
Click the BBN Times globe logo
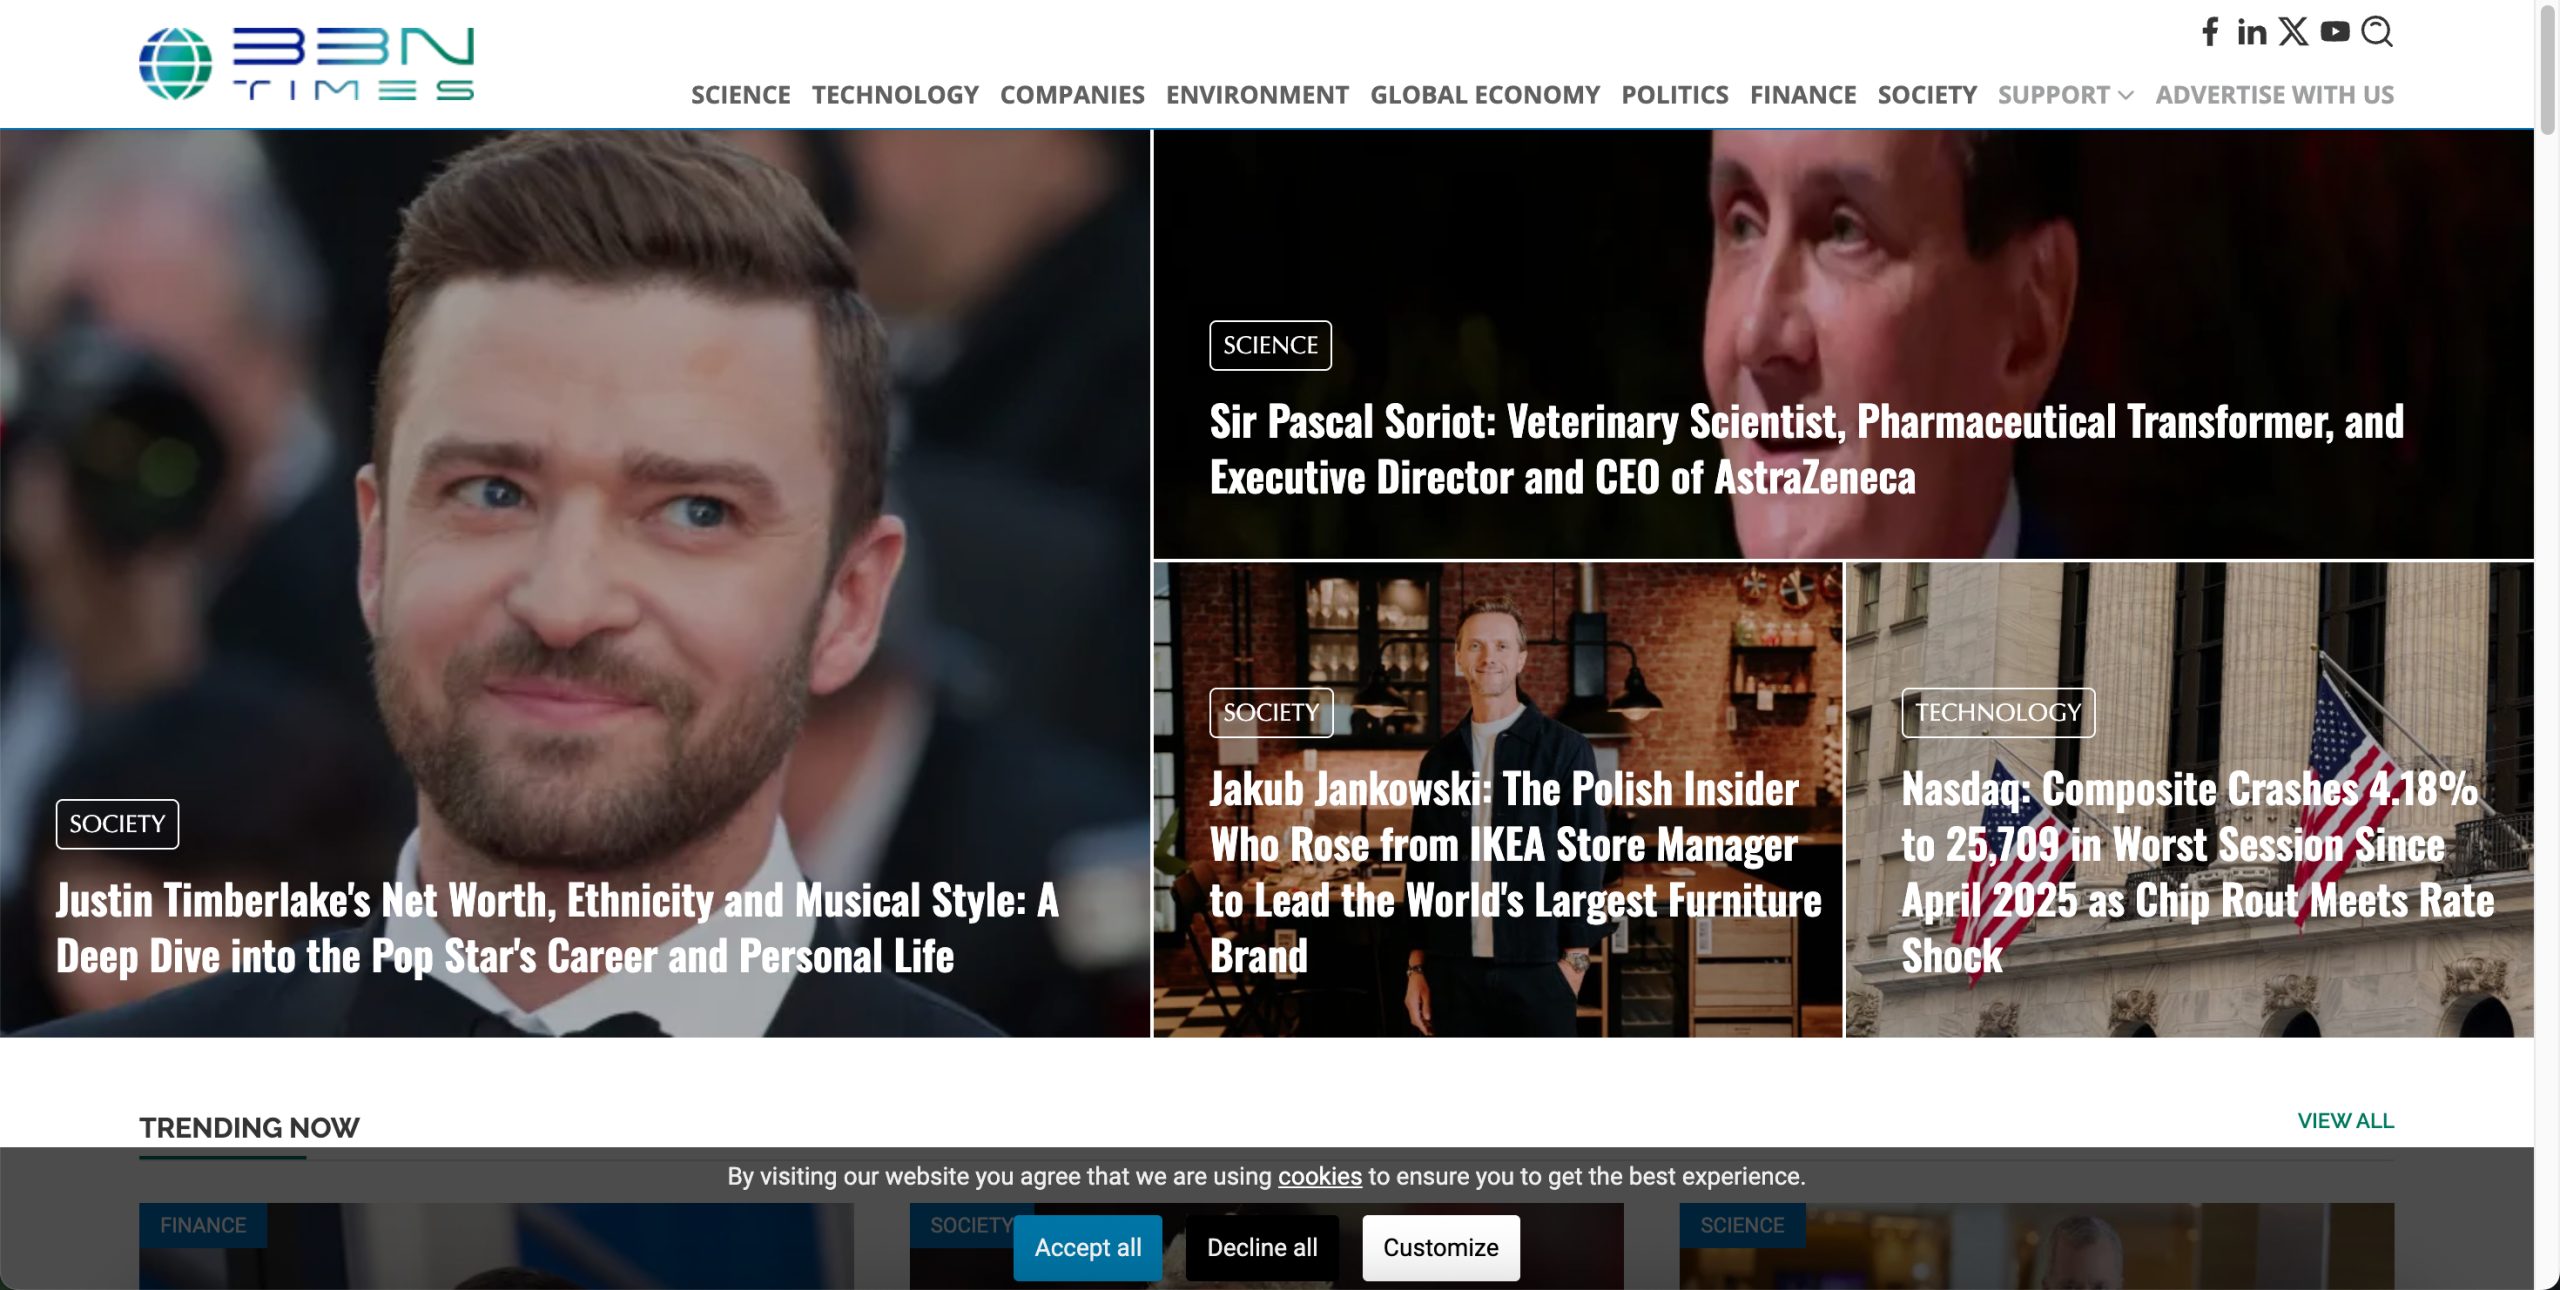point(306,64)
